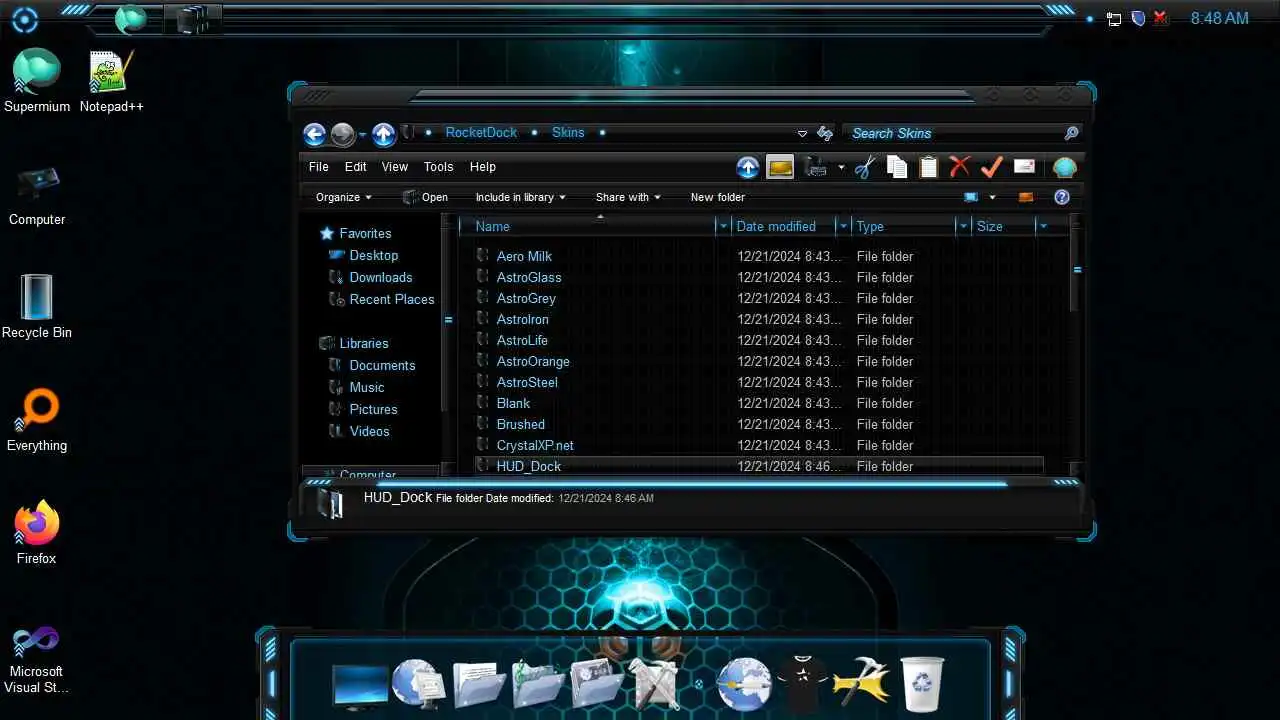1280x720 pixels.
Task: Copy using the two-pages toolbar icon
Action: click(897, 167)
